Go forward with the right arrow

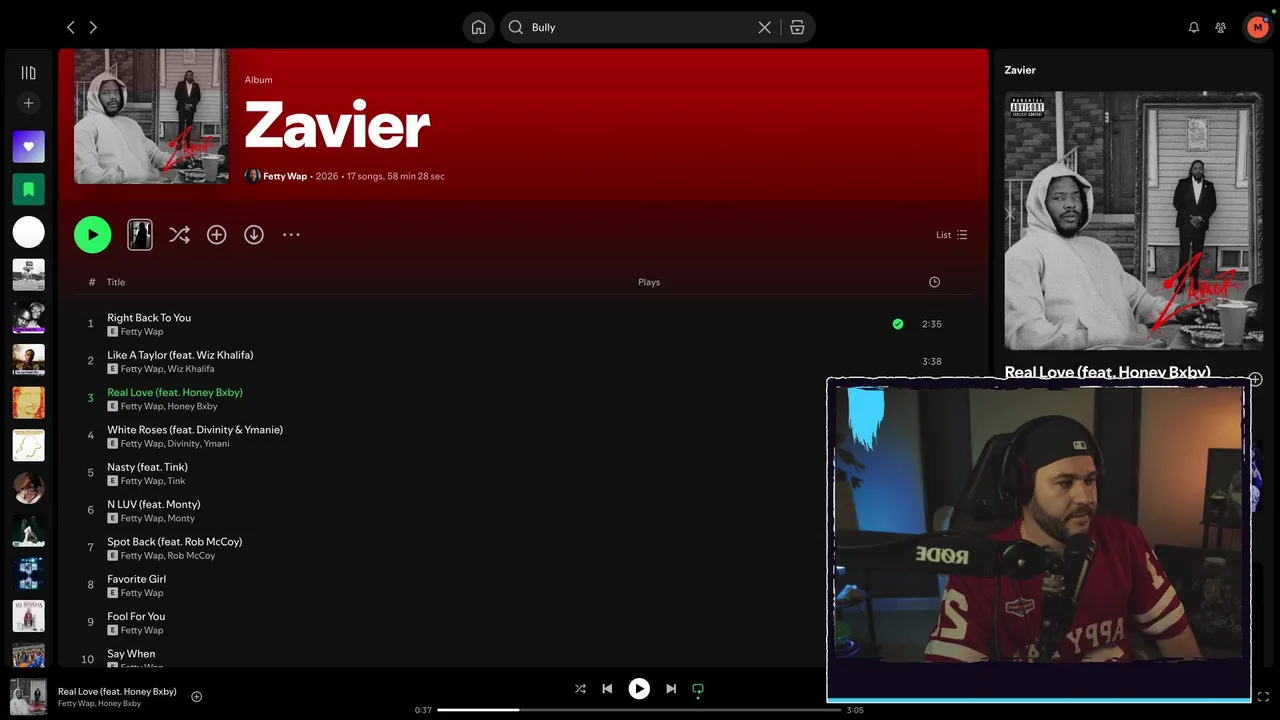[x=93, y=28]
